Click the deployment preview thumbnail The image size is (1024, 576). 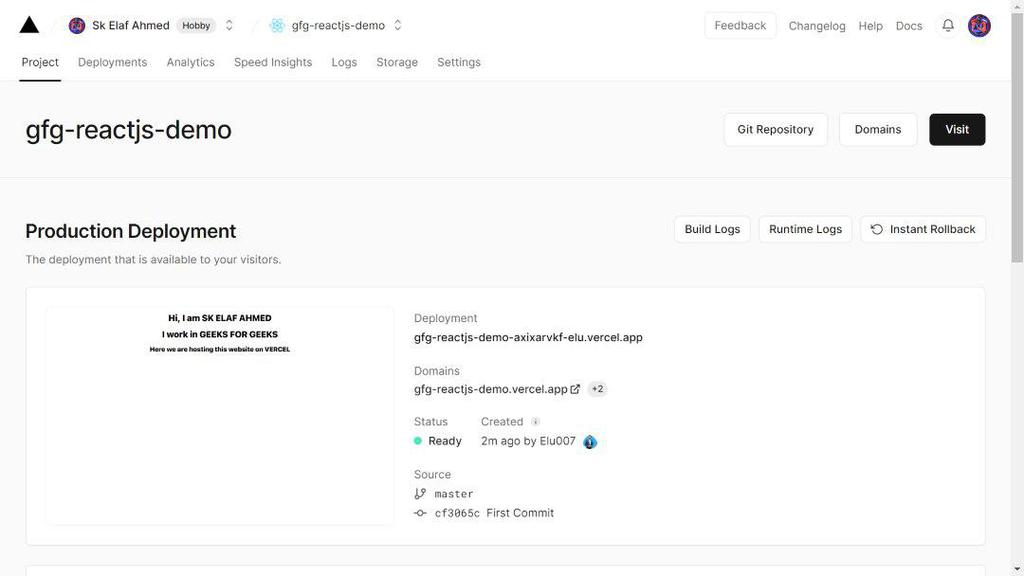(x=220, y=415)
